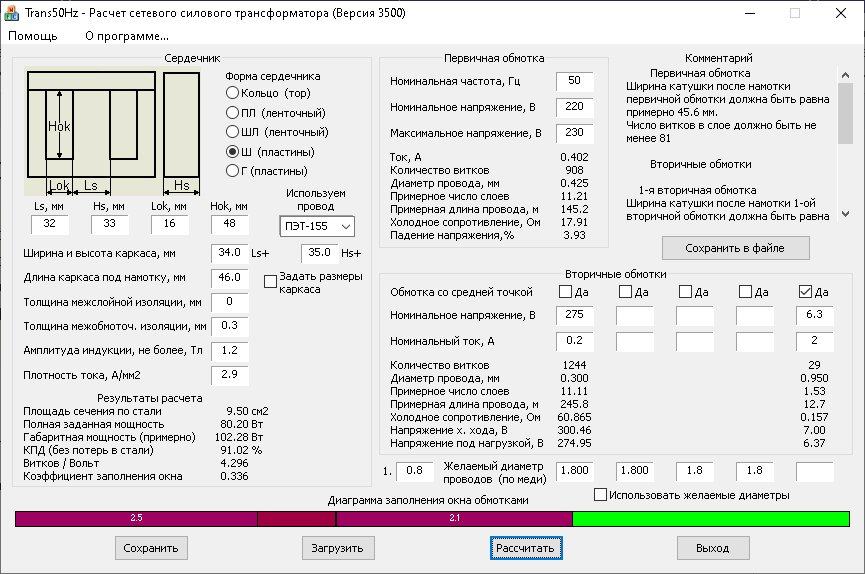The image size is (865, 574).
Task: Select Кольцо (тор) core shape
Action: (x=233, y=93)
